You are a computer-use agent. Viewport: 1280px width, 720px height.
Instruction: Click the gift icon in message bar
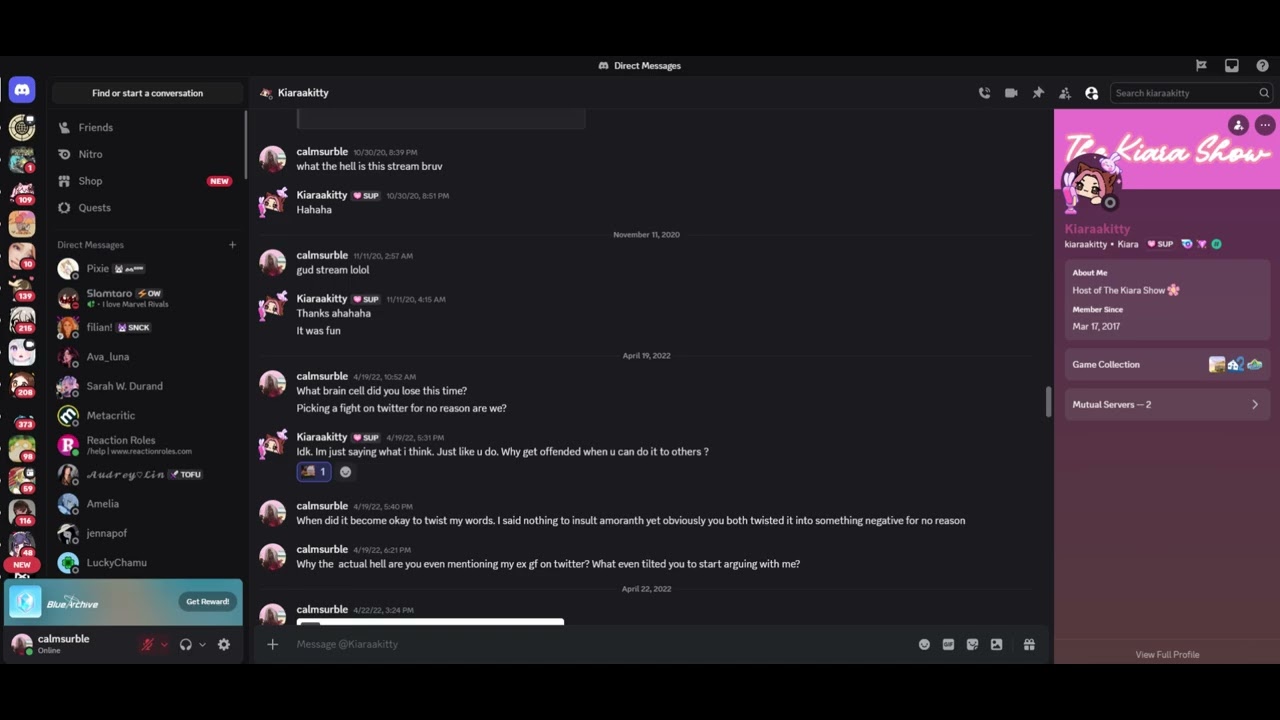1029,645
